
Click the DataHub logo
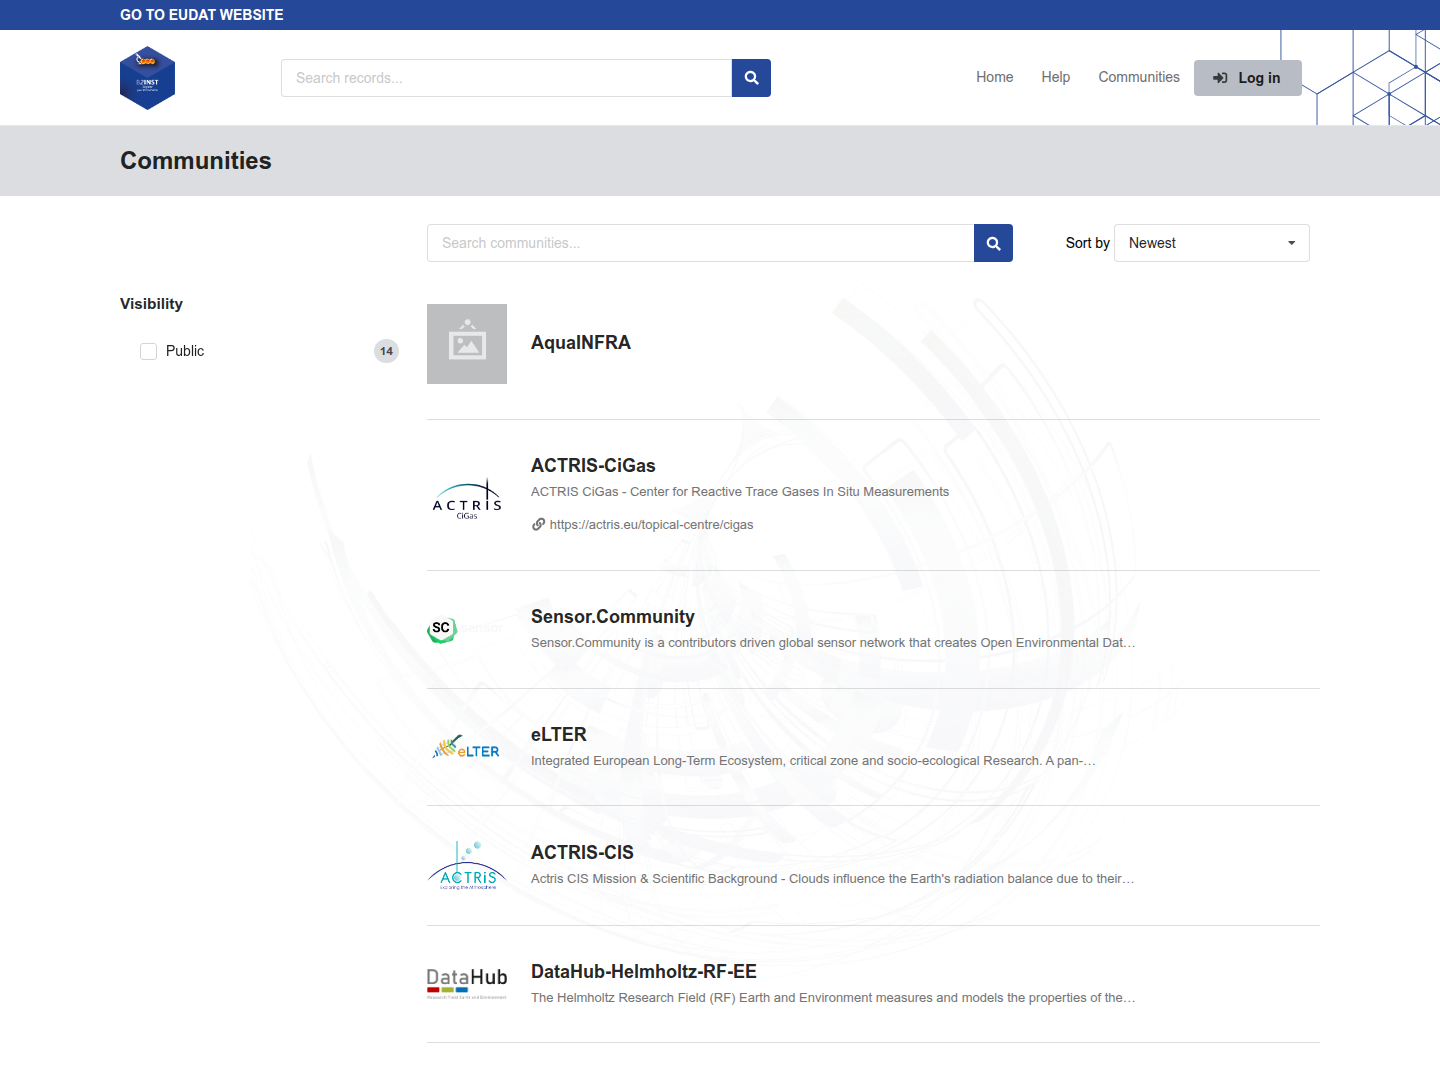(467, 983)
